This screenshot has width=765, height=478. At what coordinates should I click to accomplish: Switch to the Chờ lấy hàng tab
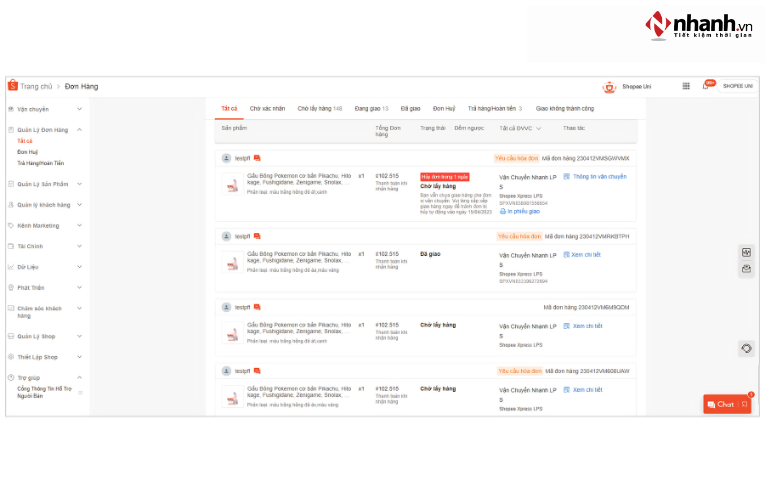coord(320,108)
